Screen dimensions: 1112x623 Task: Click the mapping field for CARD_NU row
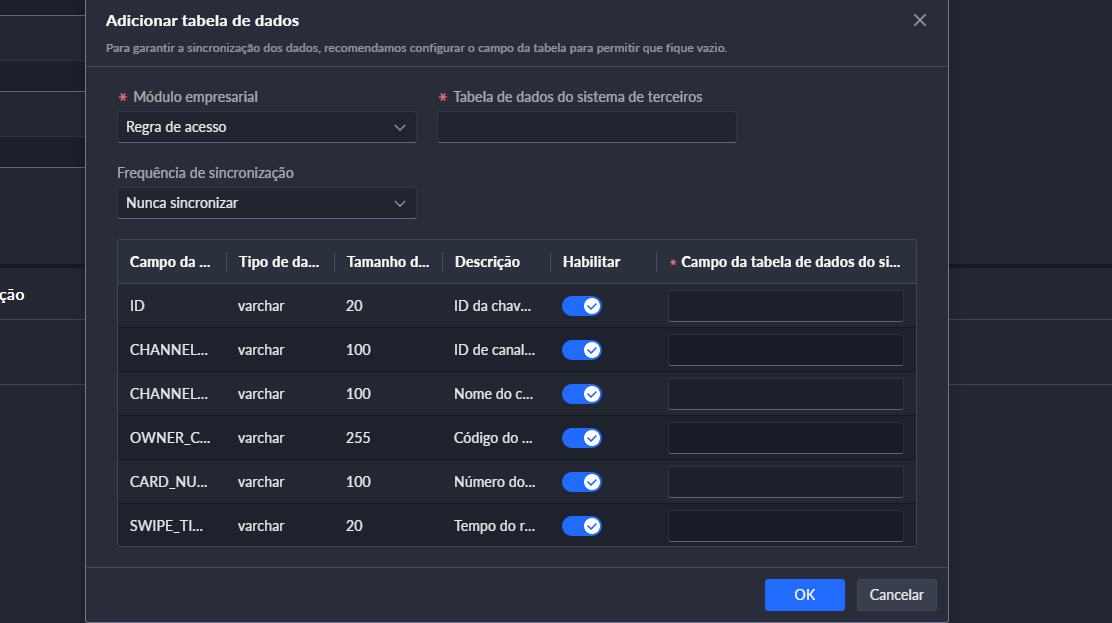[785, 482]
